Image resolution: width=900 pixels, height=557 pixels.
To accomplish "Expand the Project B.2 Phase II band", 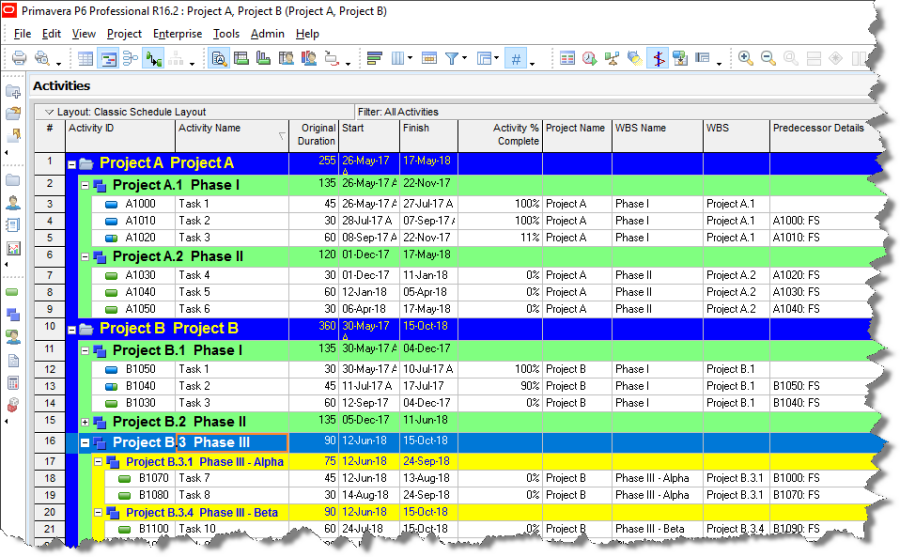I will tap(85, 422).
